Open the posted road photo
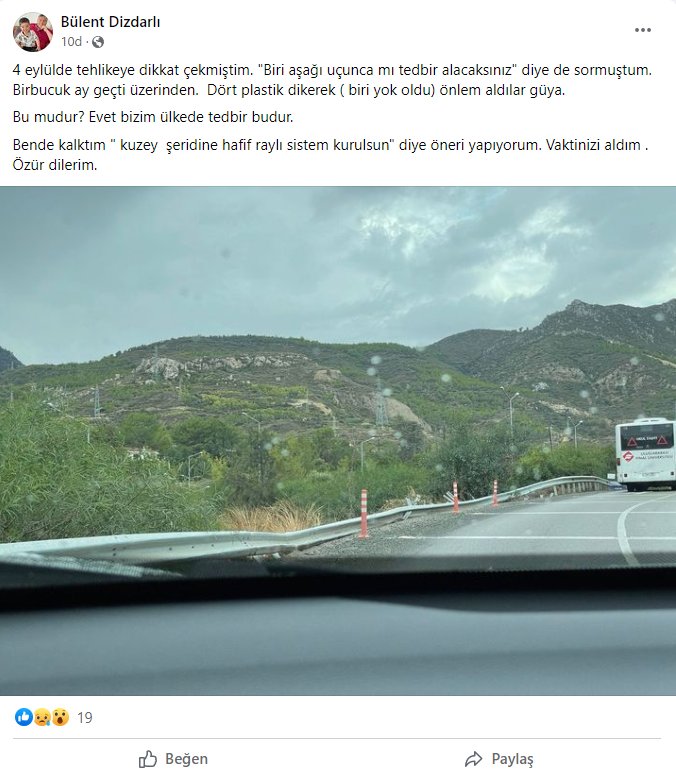 tap(338, 441)
